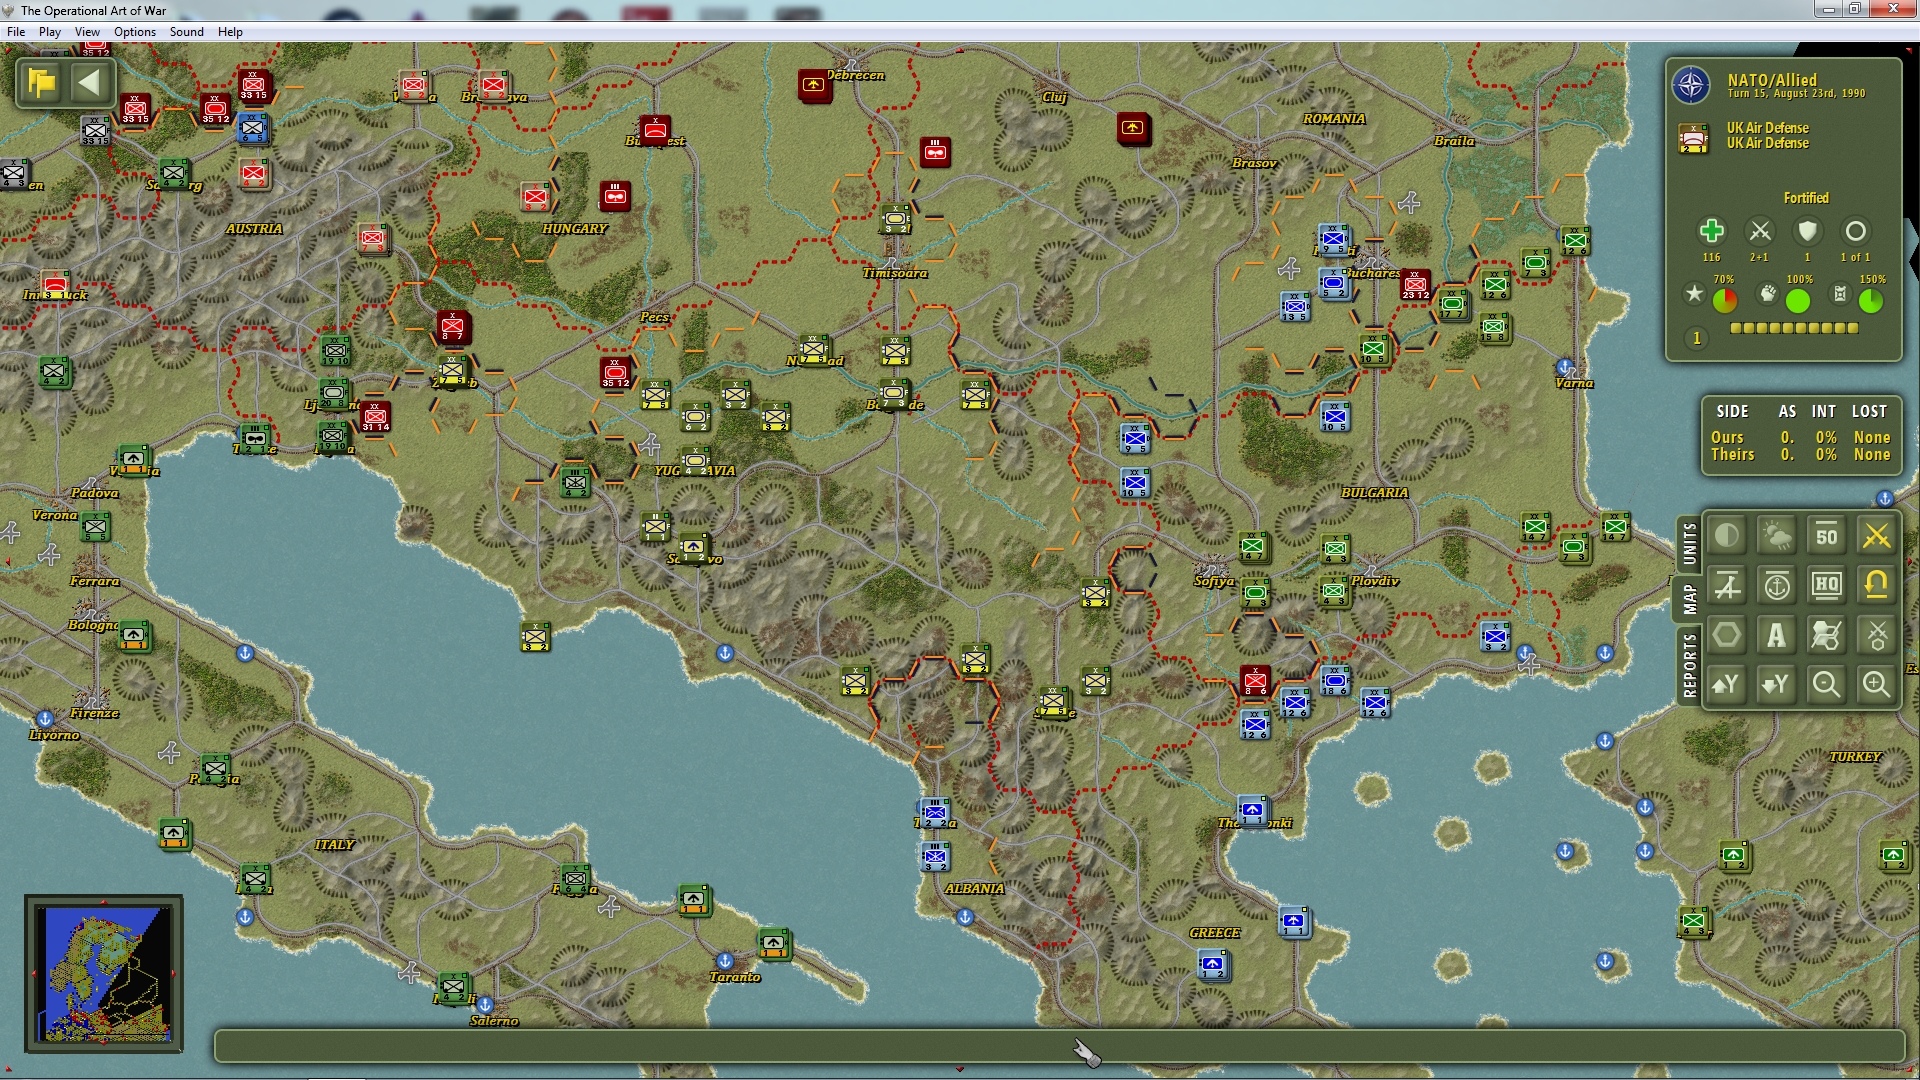Image resolution: width=1920 pixels, height=1080 pixels.
Task: Click the 'Firenze' city label
Action: tap(95, 713)
